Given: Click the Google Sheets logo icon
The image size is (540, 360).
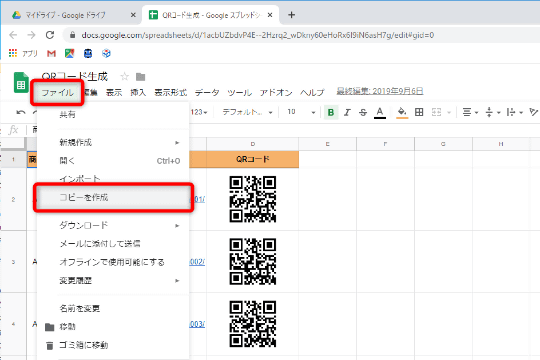Looking at the screenshot, I should 21,83.
